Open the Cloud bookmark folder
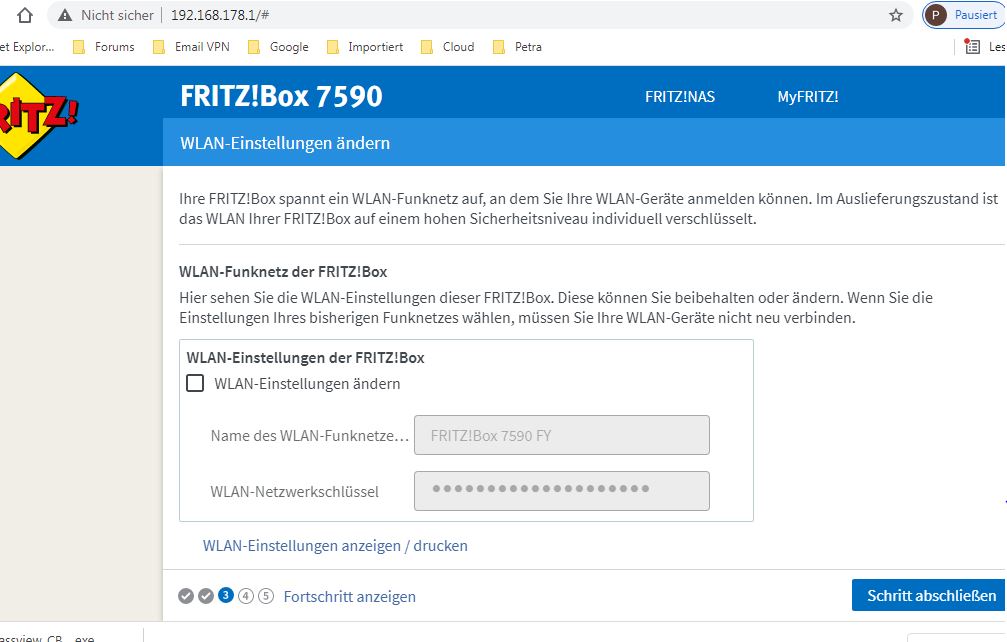 pos(448,47)
